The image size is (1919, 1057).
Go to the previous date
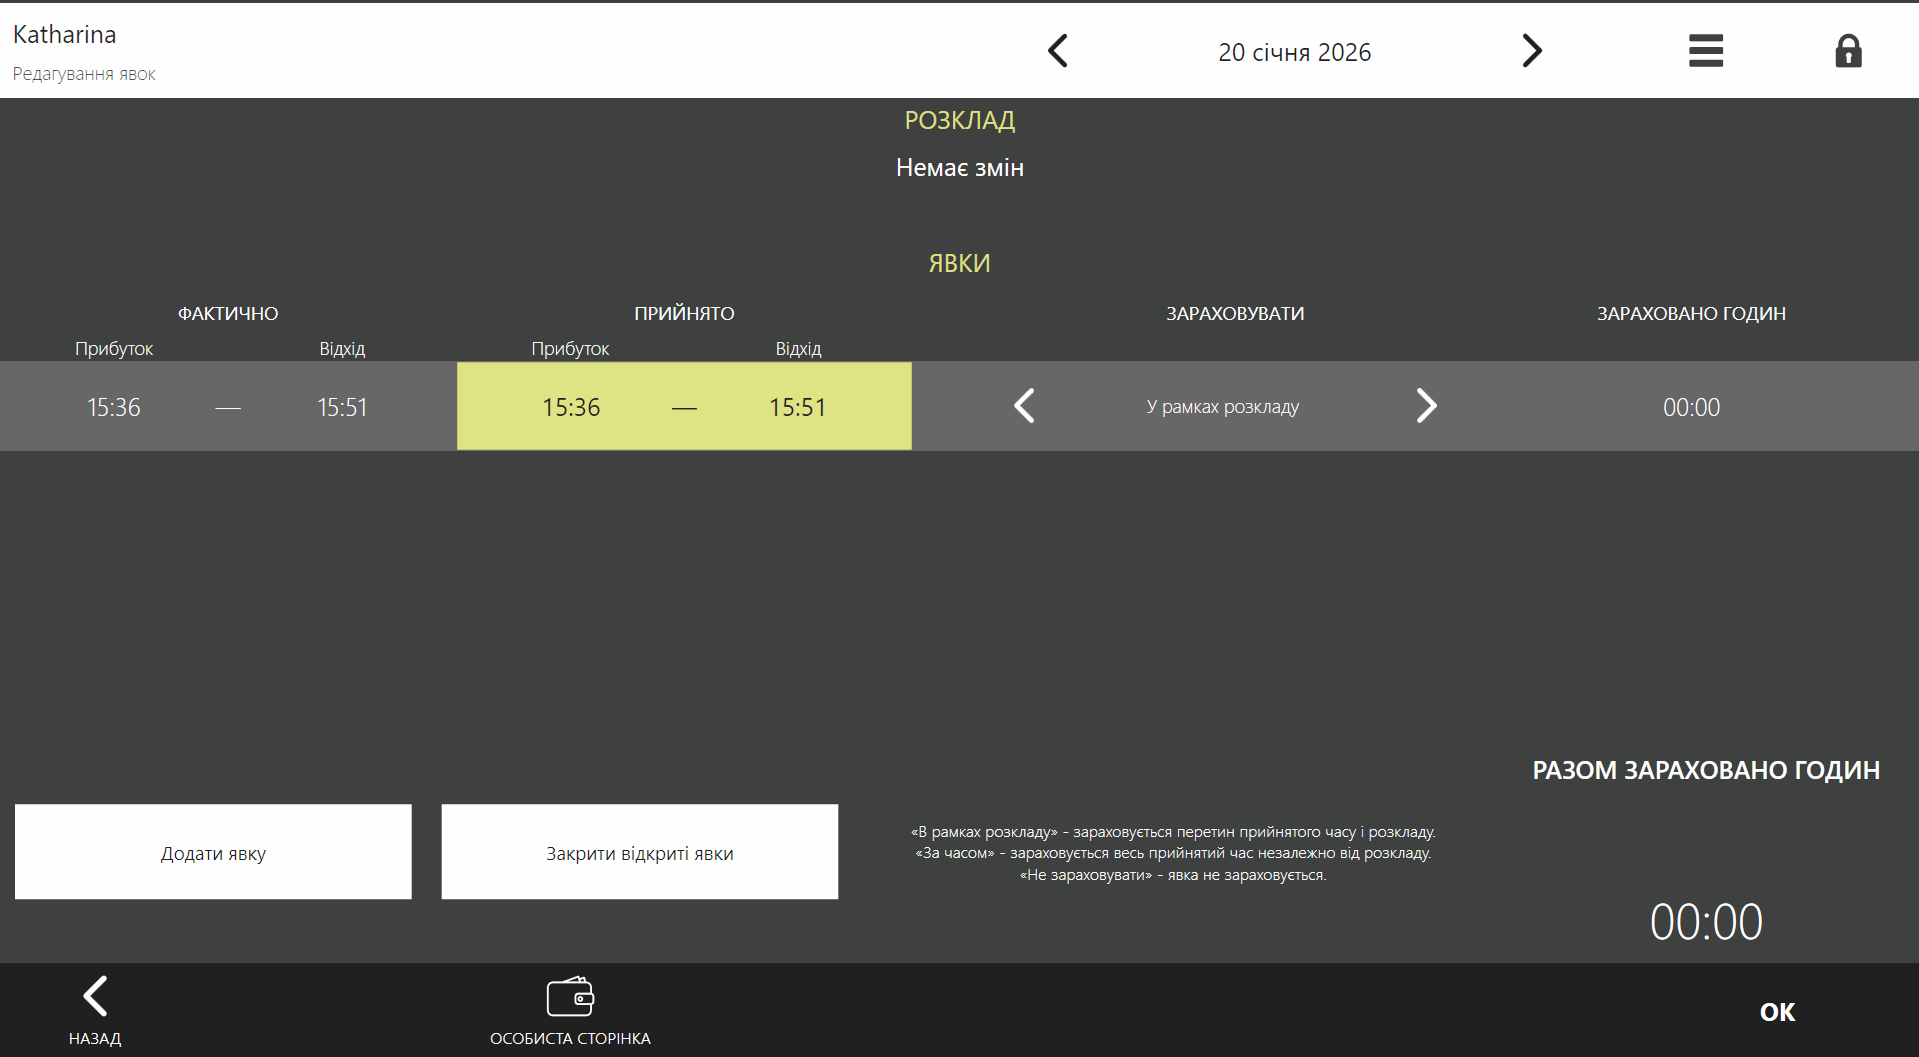pyautogui.click(x=1058, y=51)
